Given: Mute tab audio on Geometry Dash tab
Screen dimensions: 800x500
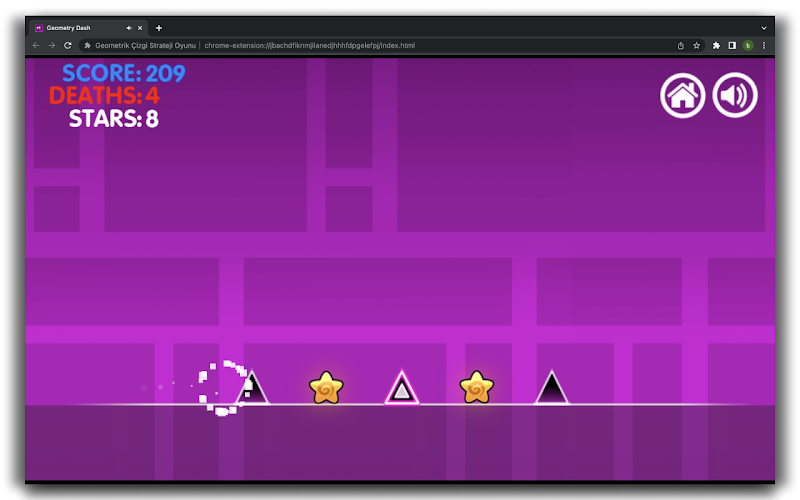Looking at the screenshot, I should click(129, 28).
